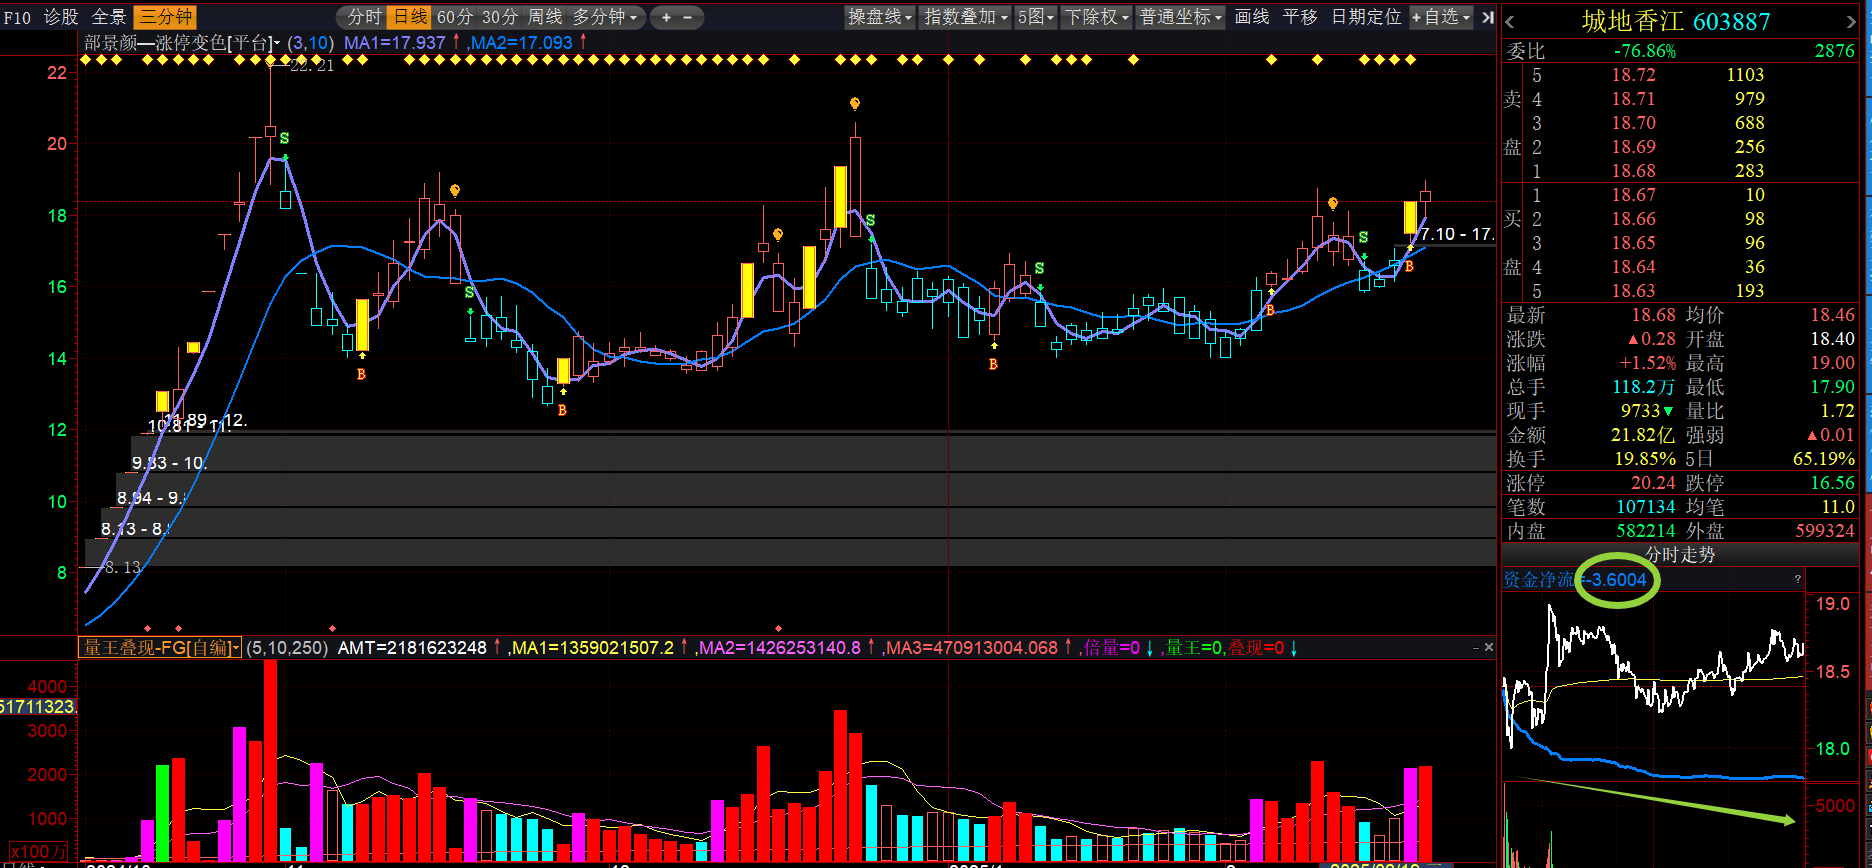Viewport: 1872px width, 868px height.
Task: Click the green S sell signal near 22.21 peak
Action: [x=285, y=138]
